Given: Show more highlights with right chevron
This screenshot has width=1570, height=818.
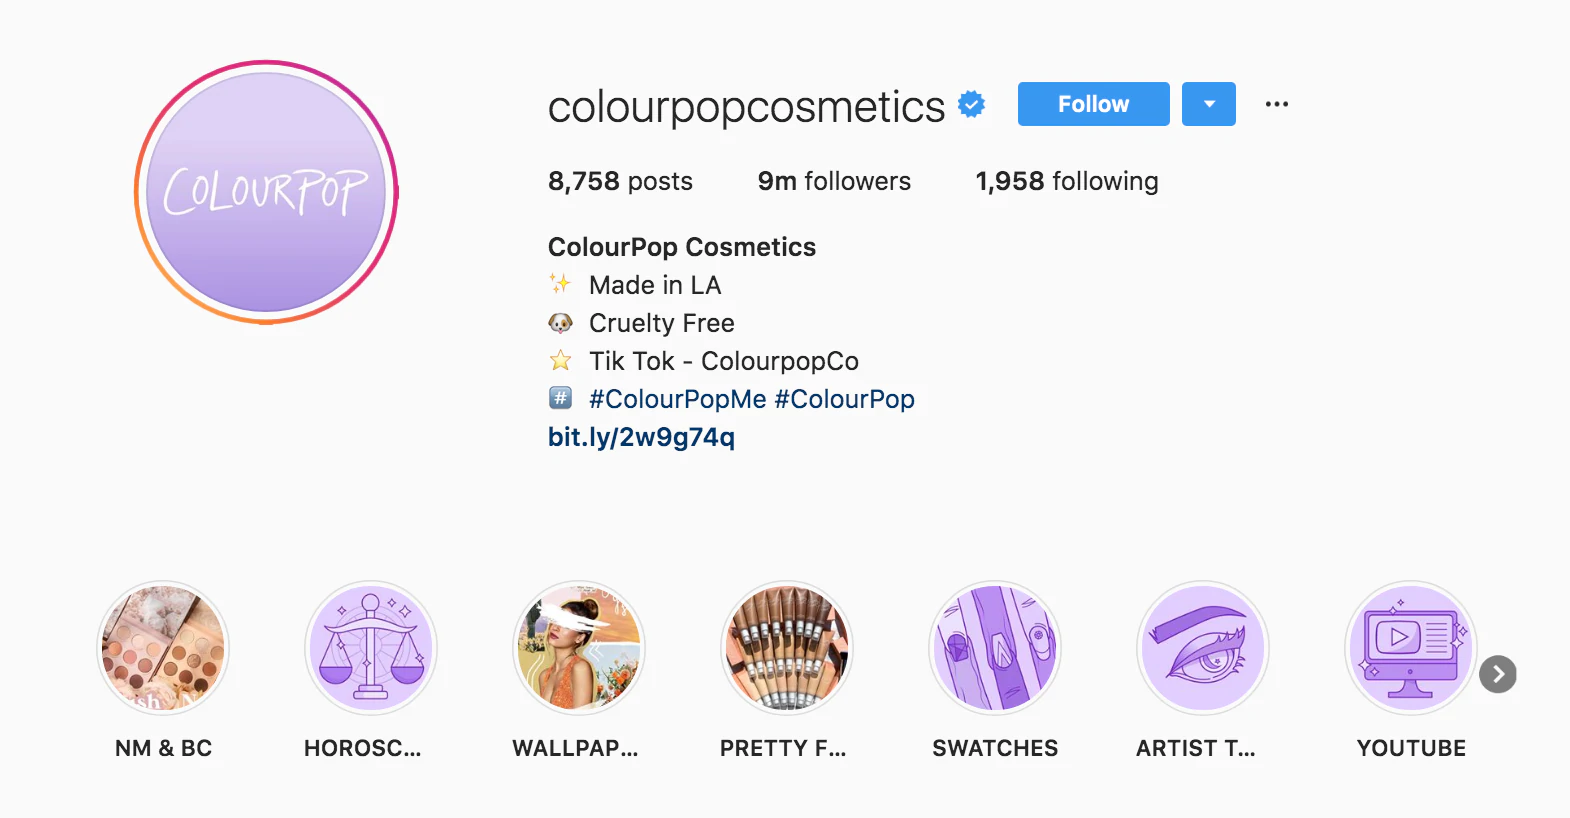Looking at the screenshot, I should point(1498,674).
